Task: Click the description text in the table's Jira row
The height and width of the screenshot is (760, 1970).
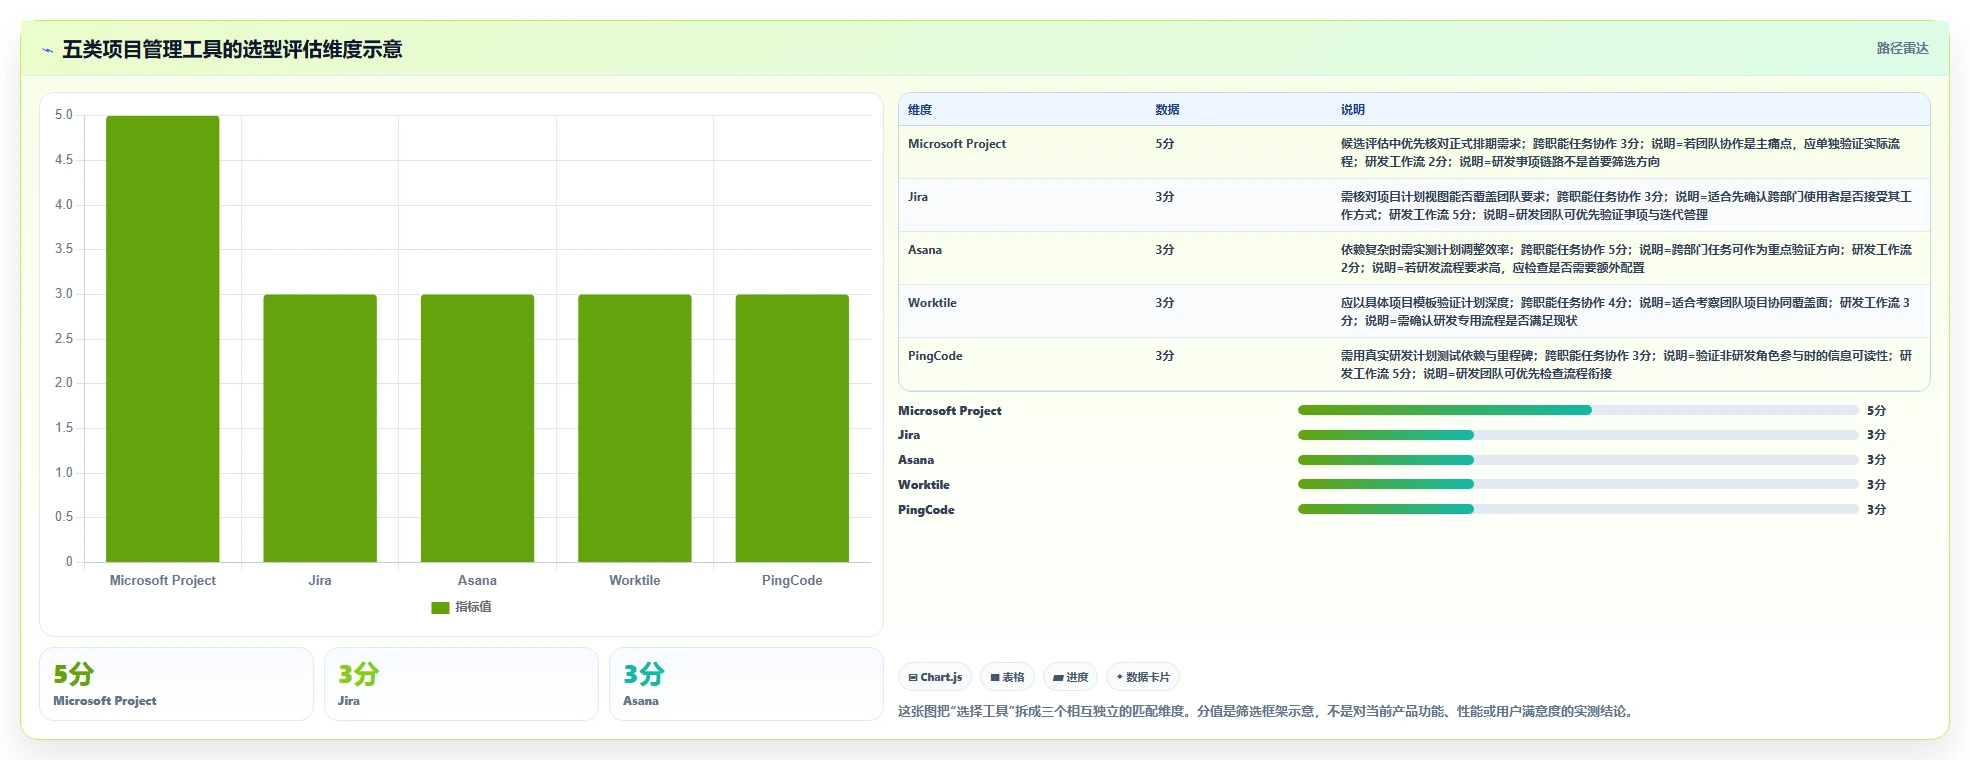Action: coord(1626,206)
